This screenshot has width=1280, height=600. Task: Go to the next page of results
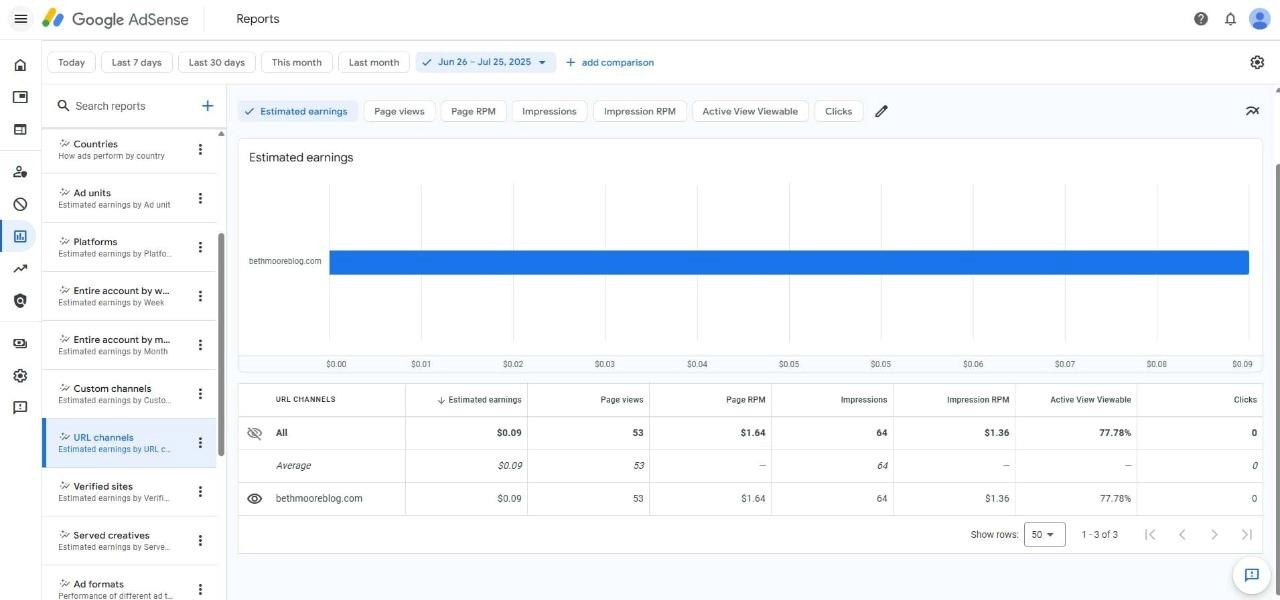[1214, 535]
